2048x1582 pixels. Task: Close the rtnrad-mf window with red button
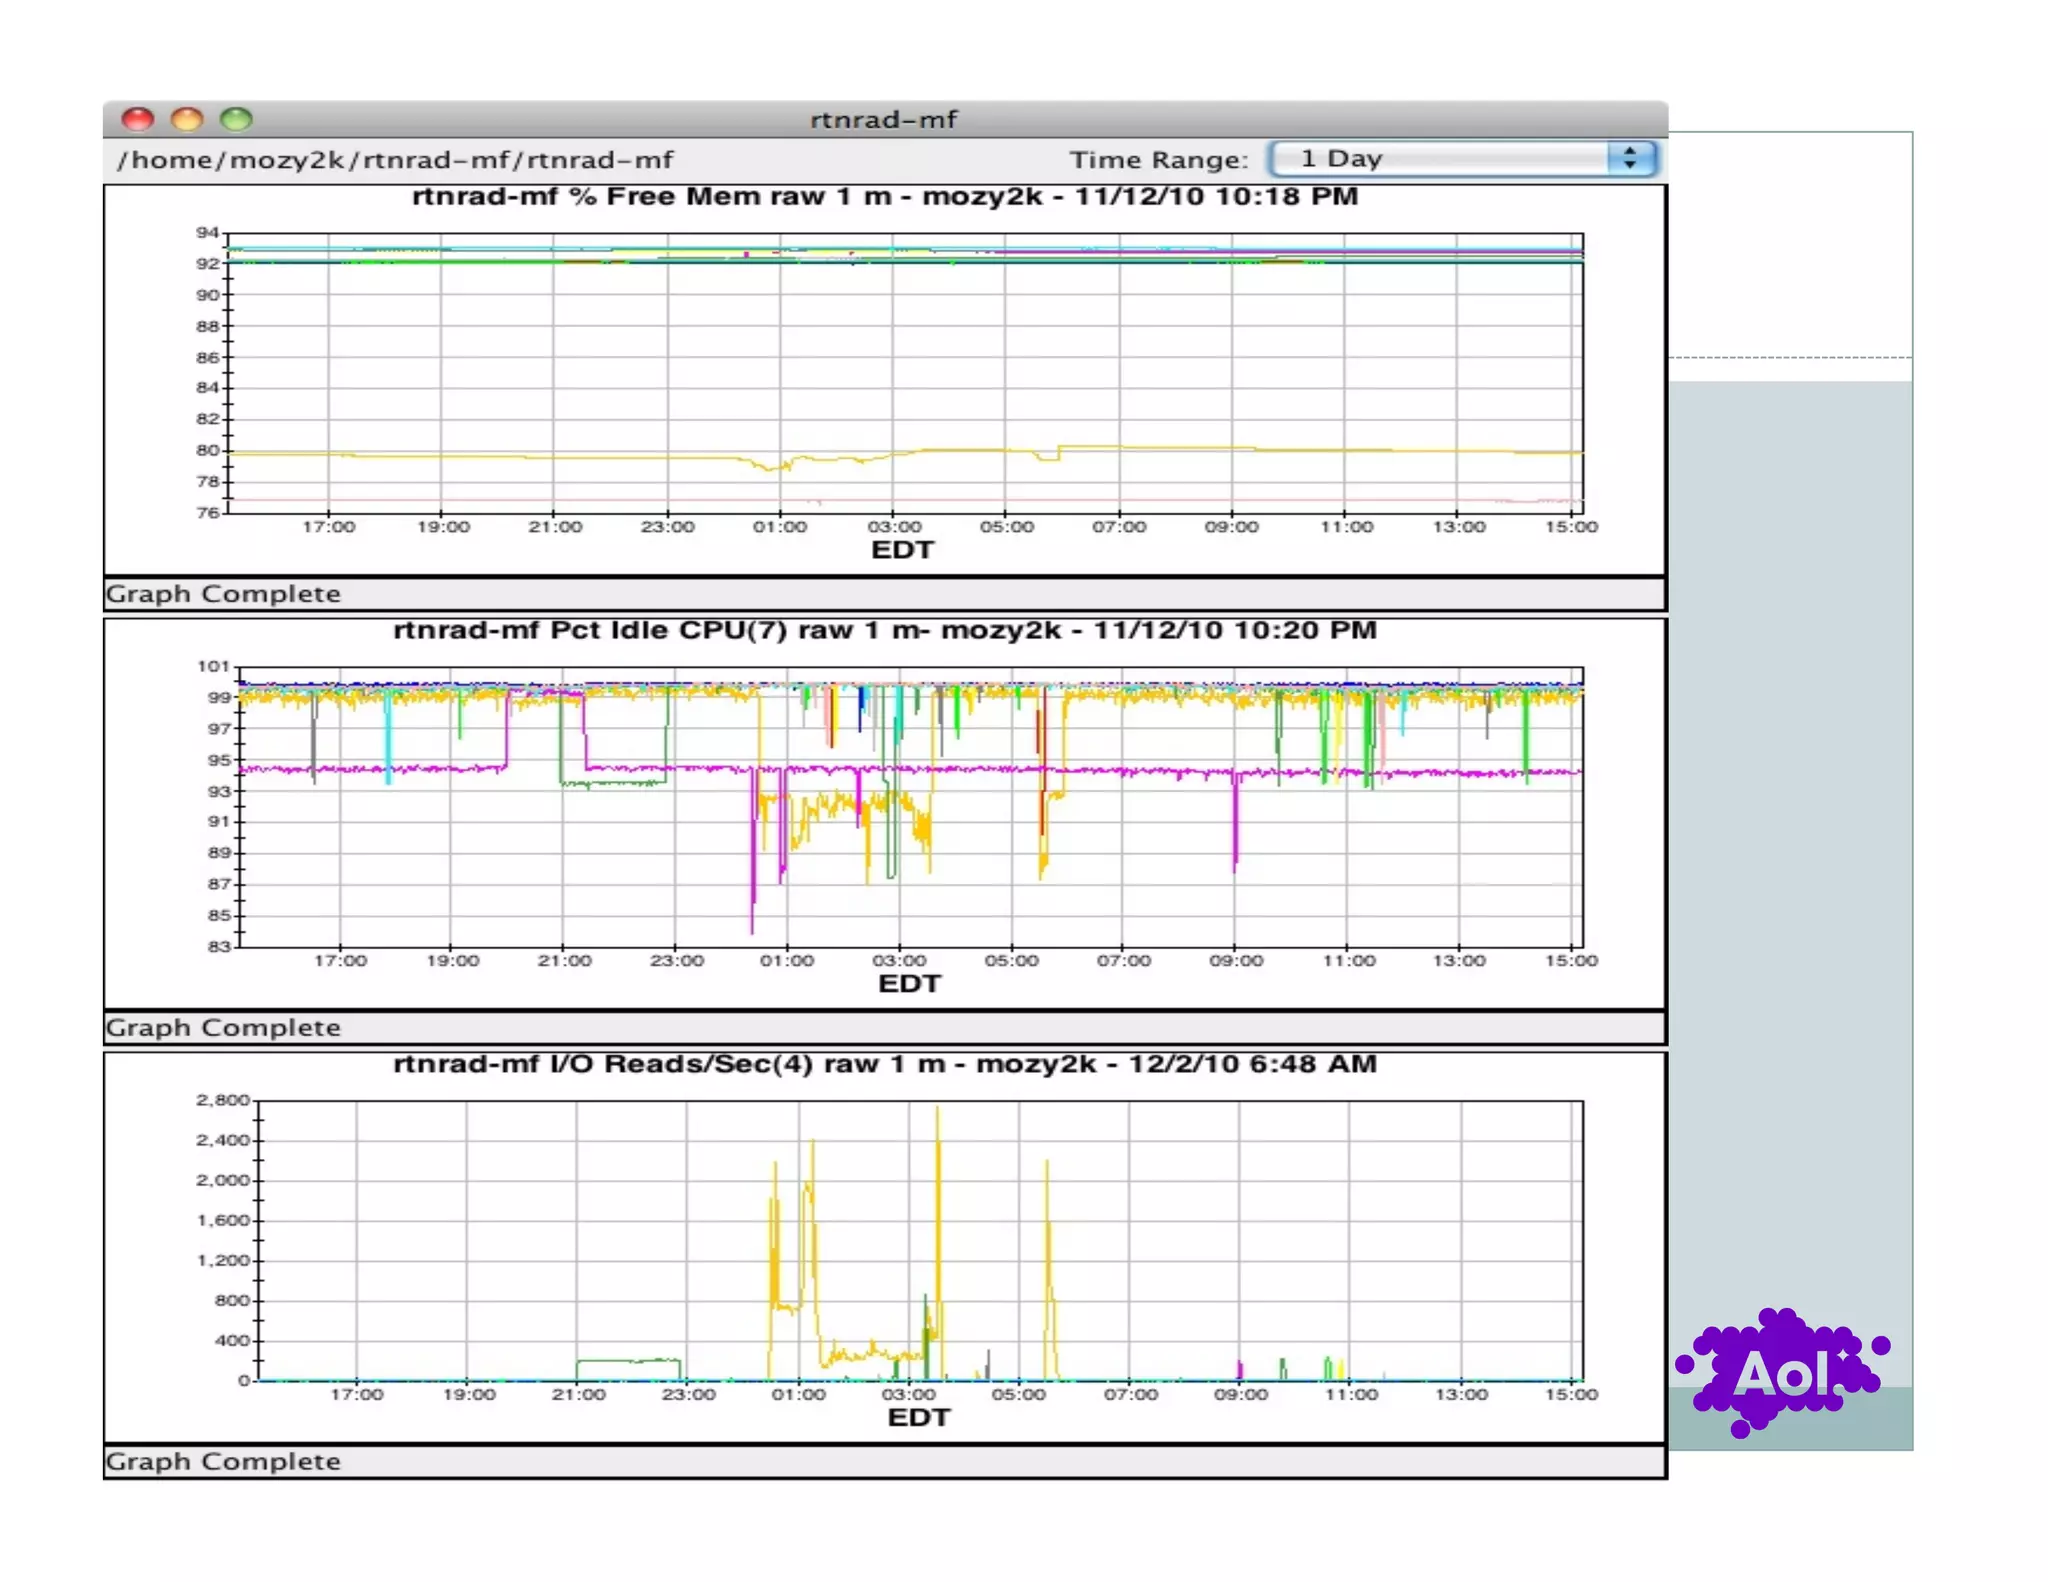138,119
